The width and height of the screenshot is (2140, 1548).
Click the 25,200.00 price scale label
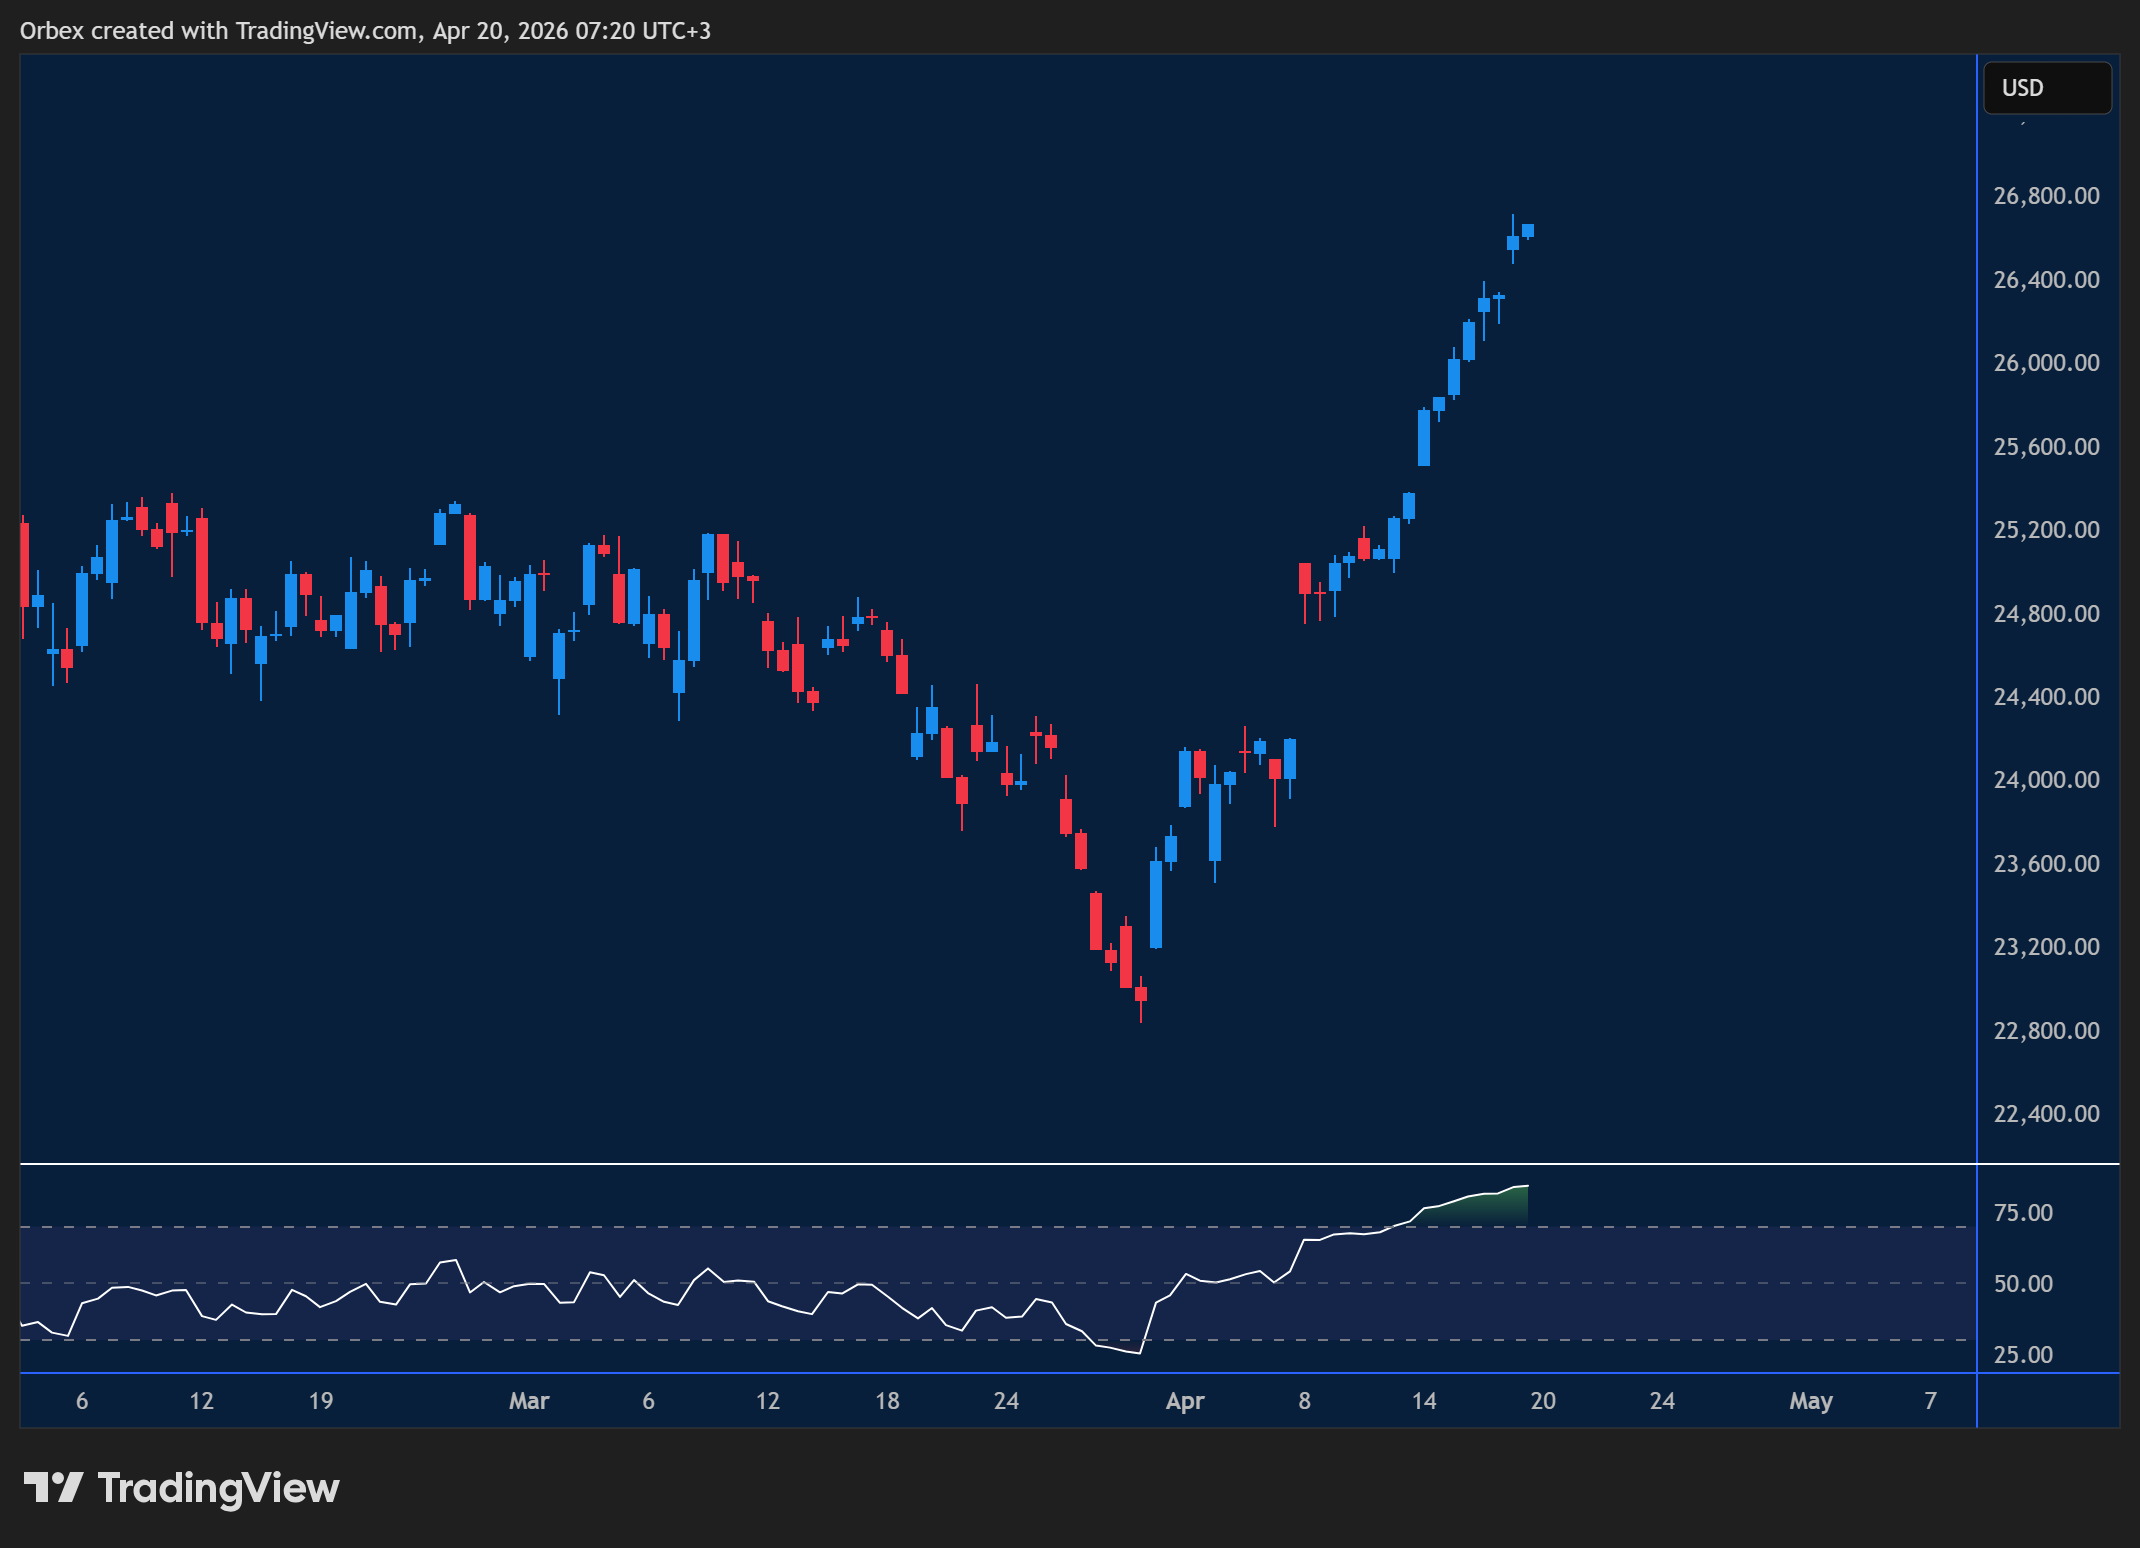coord(2043,529)
